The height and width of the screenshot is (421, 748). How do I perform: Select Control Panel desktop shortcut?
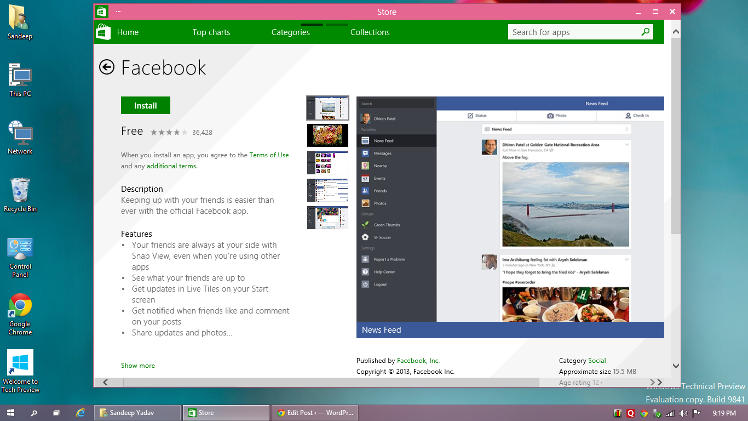coord(20,257)
